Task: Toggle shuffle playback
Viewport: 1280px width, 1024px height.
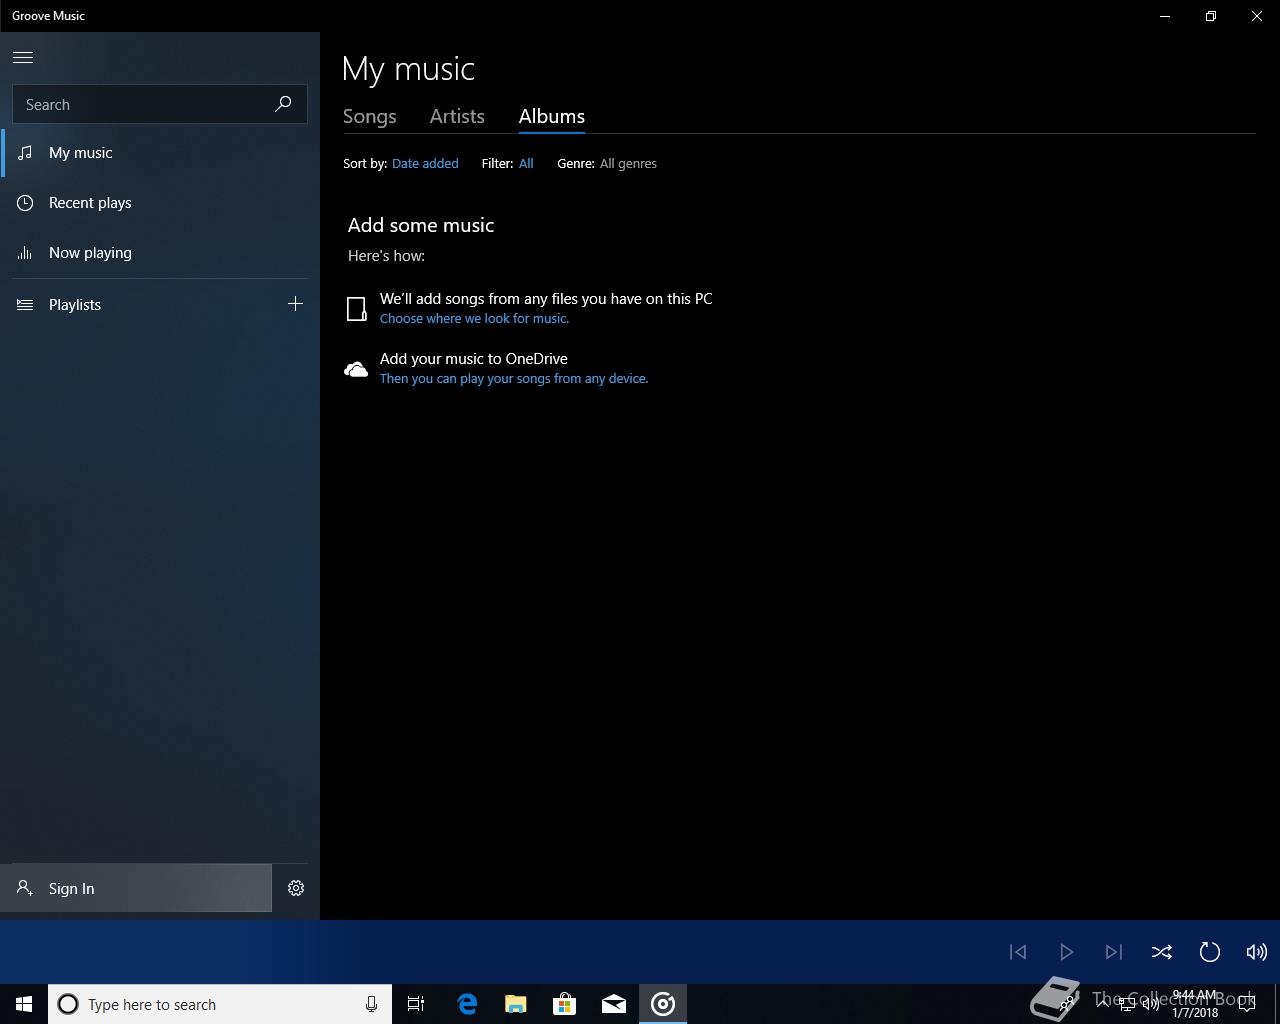Action: (1162, 952)
